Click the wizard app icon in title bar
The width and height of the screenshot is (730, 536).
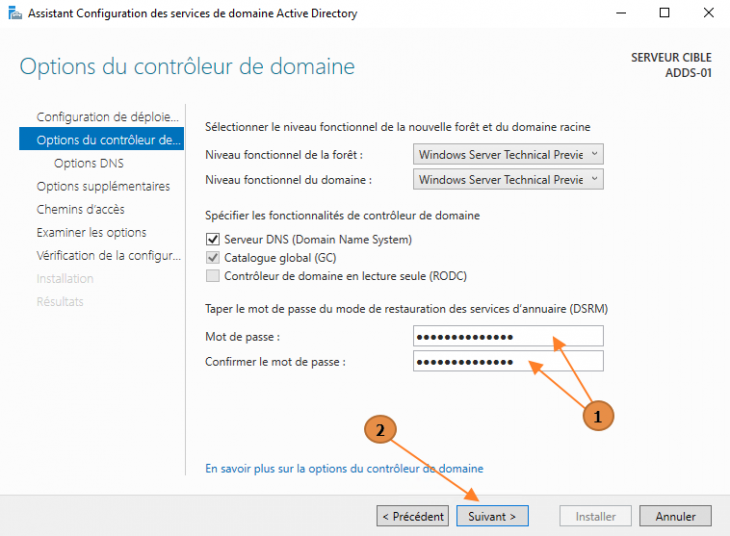[15, 13]
